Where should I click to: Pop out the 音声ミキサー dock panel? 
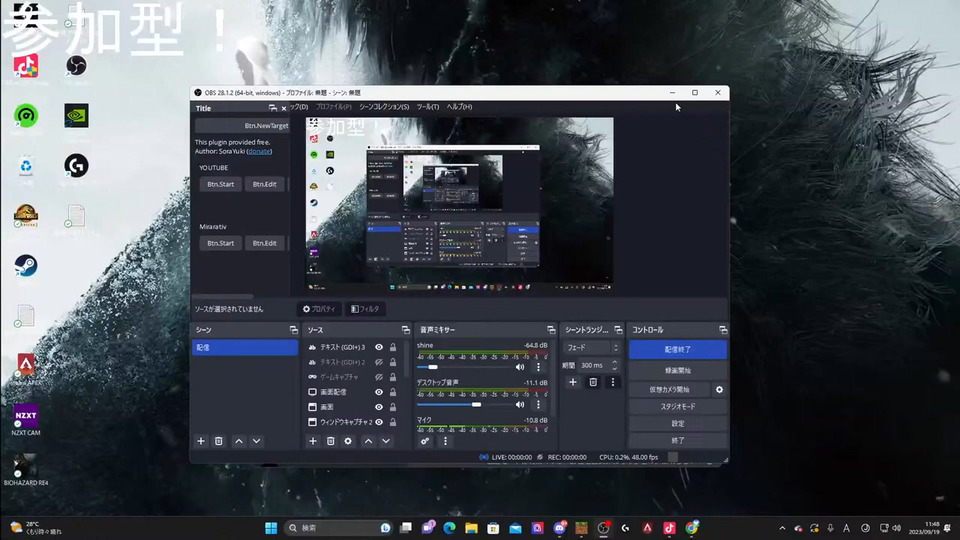click(x=551, y=330)
